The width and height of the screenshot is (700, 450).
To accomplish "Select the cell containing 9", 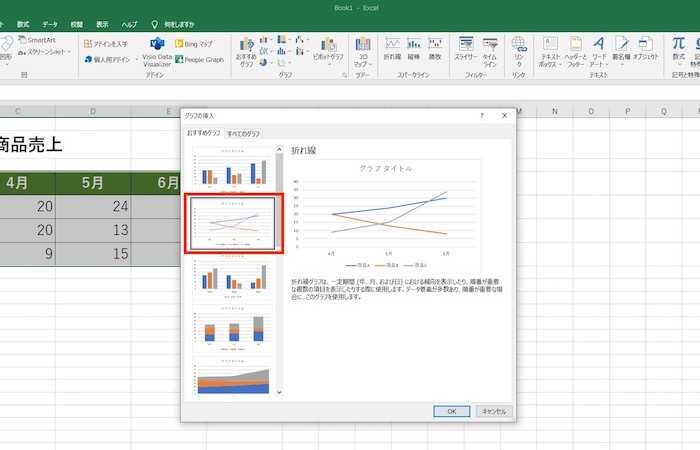I will pyautogui.click(x=27, y=254).
